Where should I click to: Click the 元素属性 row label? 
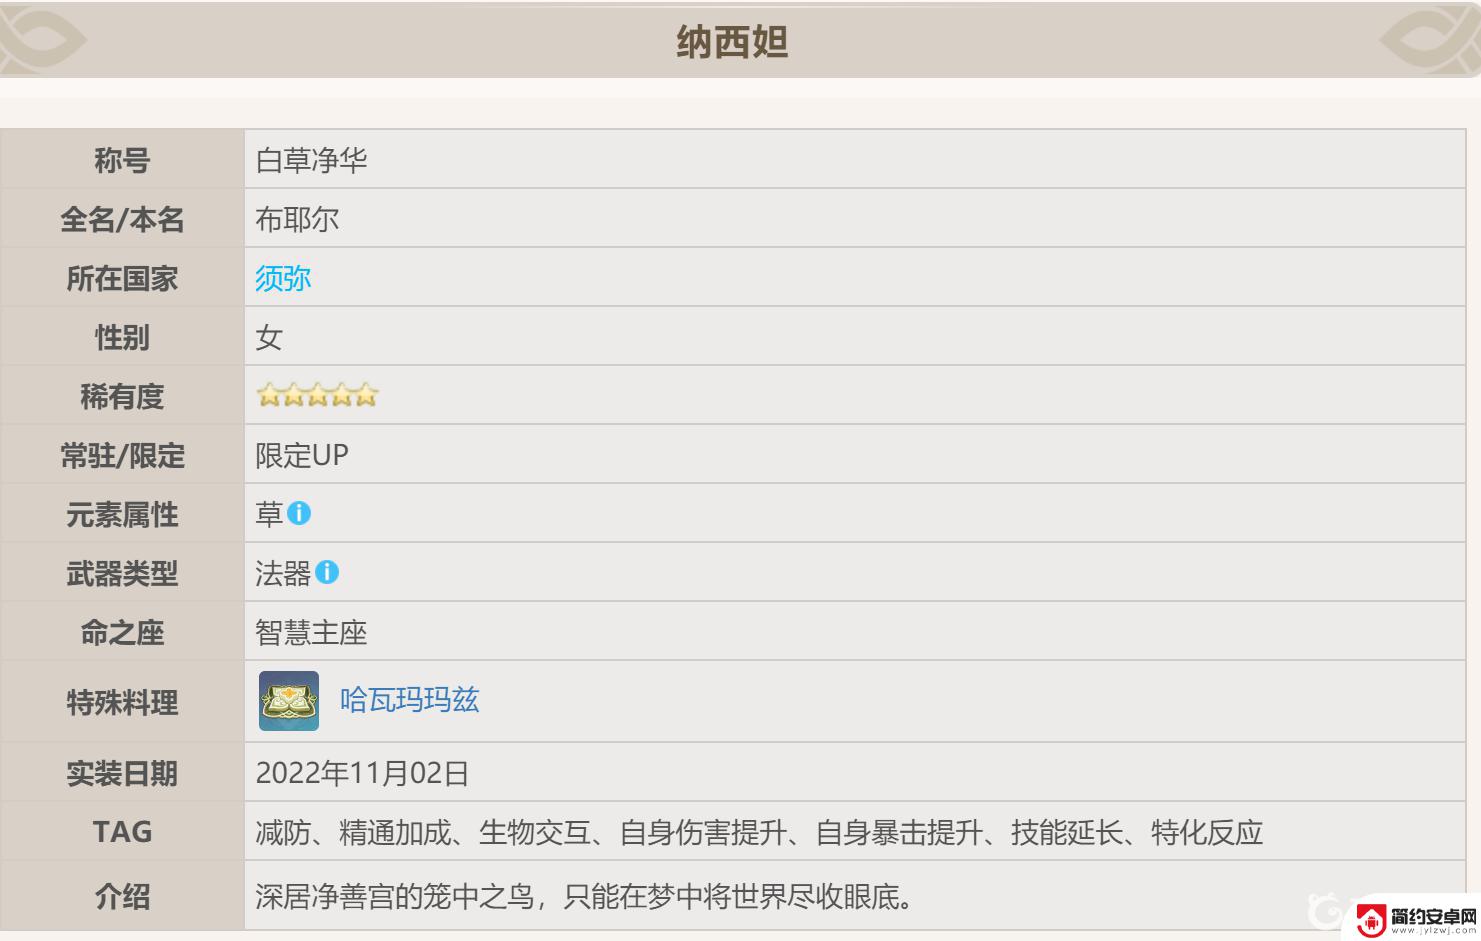point(122,514)
